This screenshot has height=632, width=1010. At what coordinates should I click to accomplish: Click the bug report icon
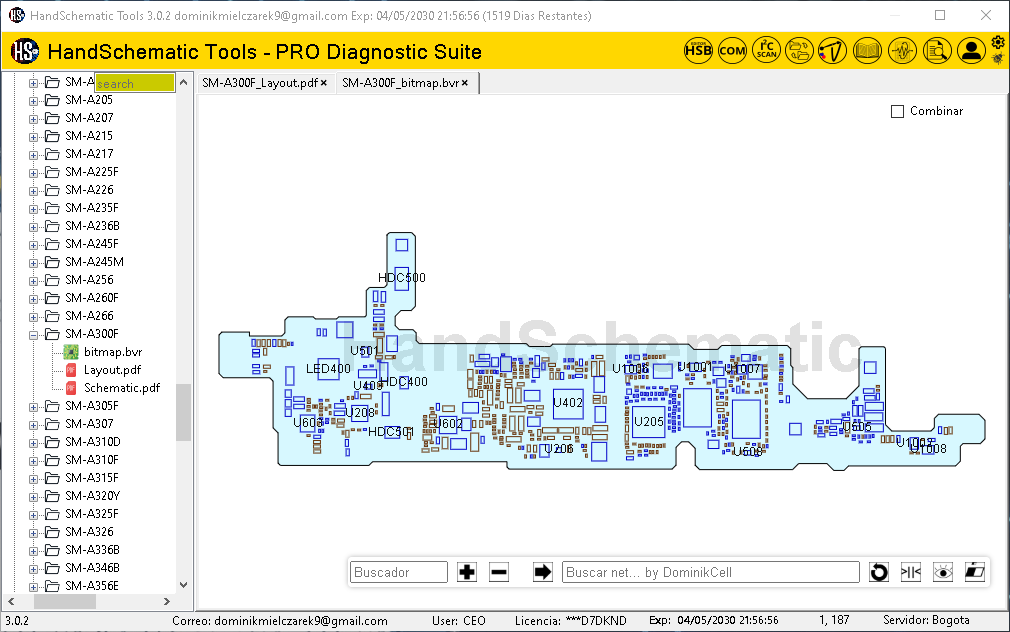[998, 59]
